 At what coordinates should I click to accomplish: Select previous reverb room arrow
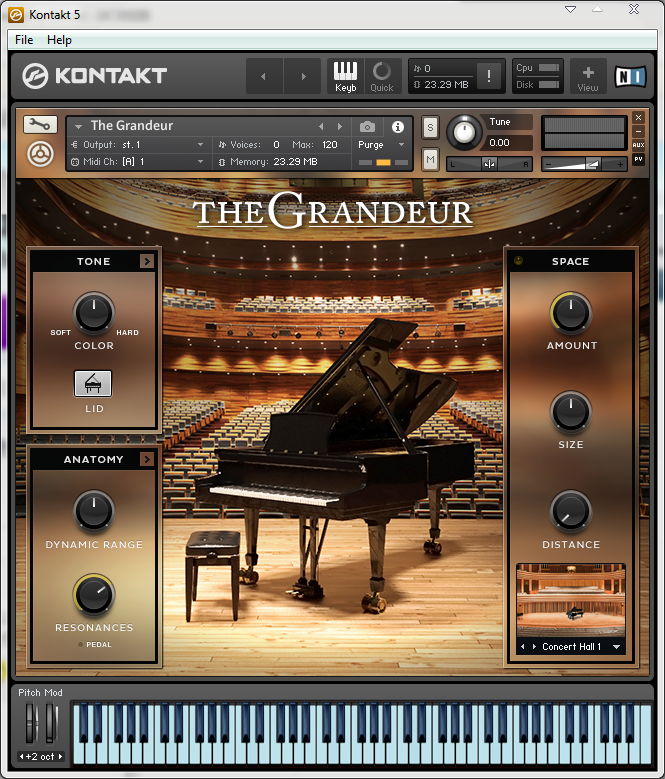click(522, 646)
